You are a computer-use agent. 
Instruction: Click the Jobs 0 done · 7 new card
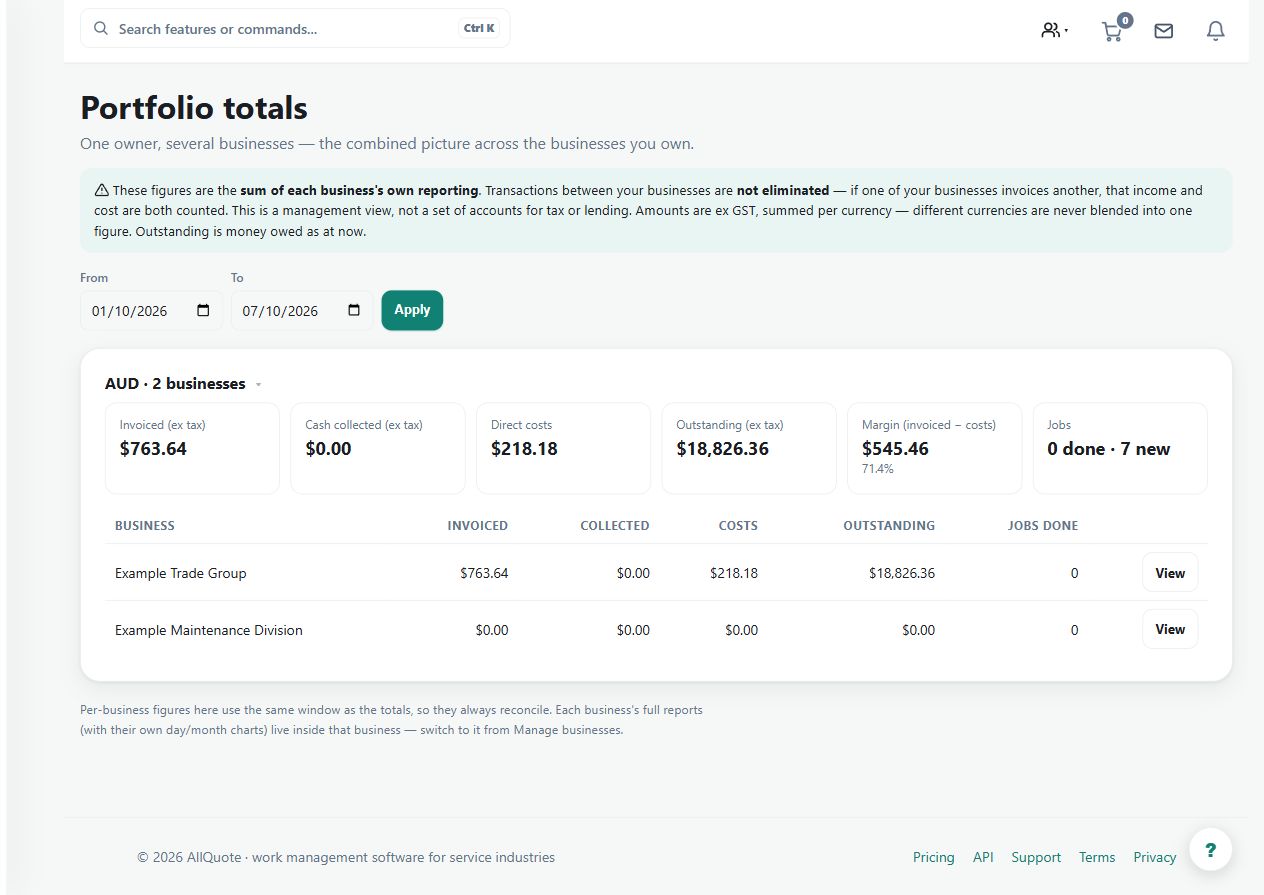pos(1120,448)
